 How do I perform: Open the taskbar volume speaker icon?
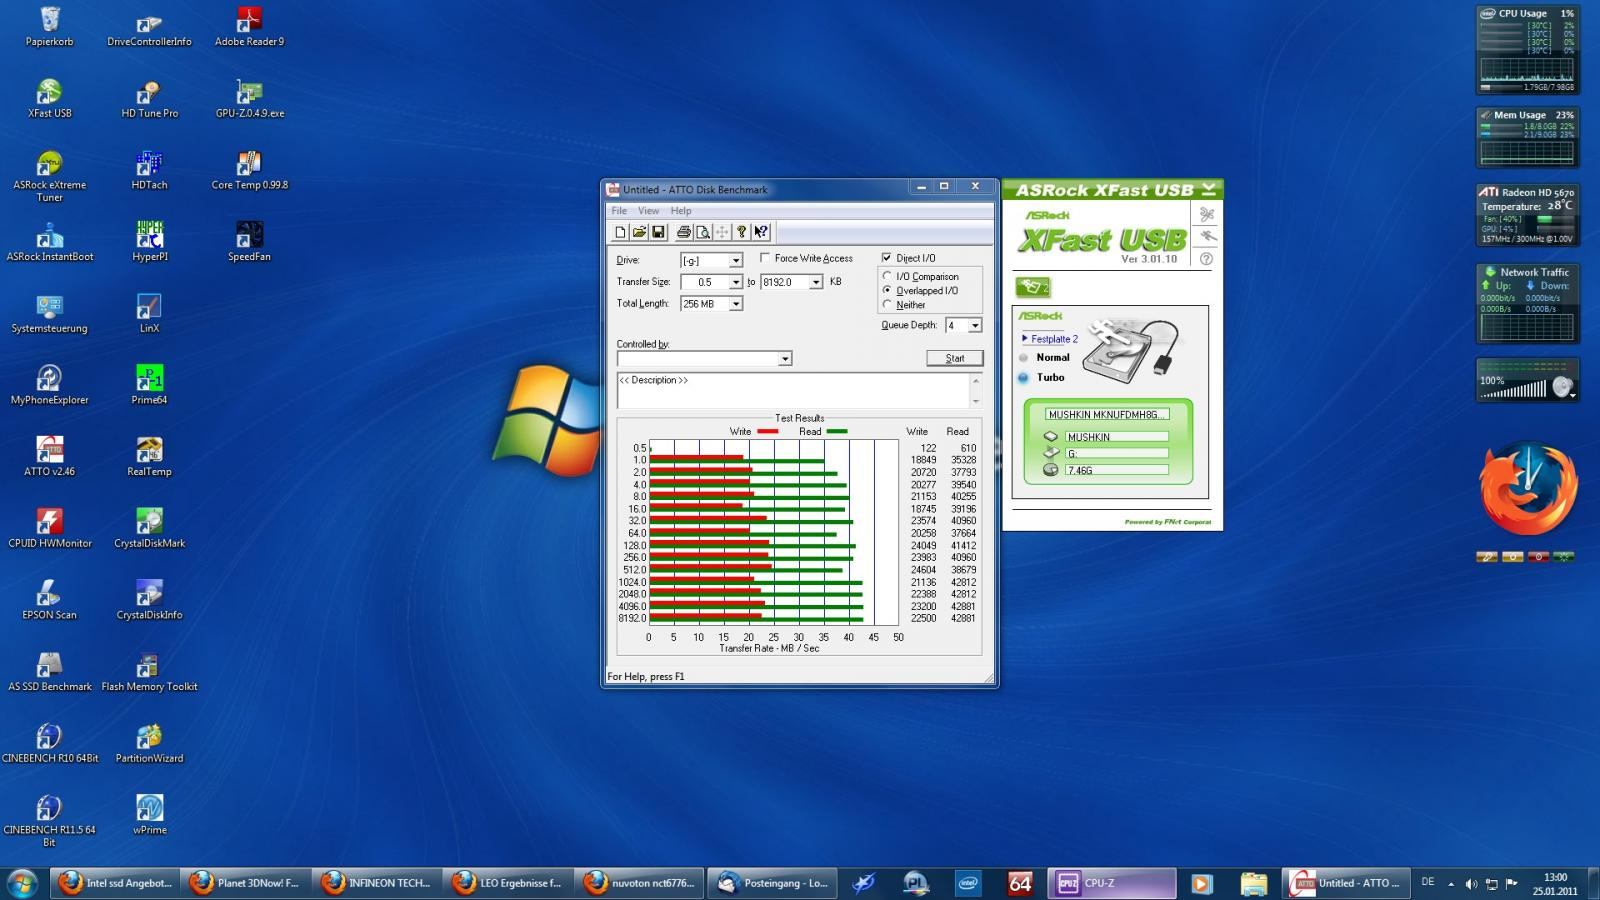click(1471, 884)
